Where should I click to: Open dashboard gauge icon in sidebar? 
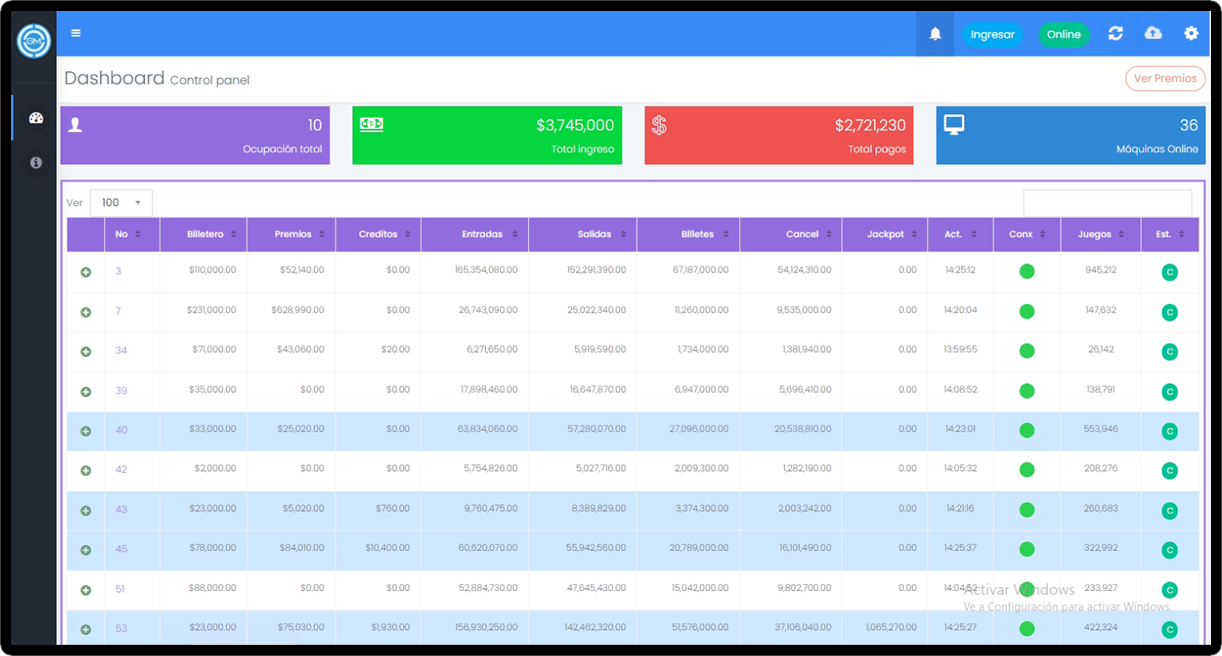coord(36,118)
